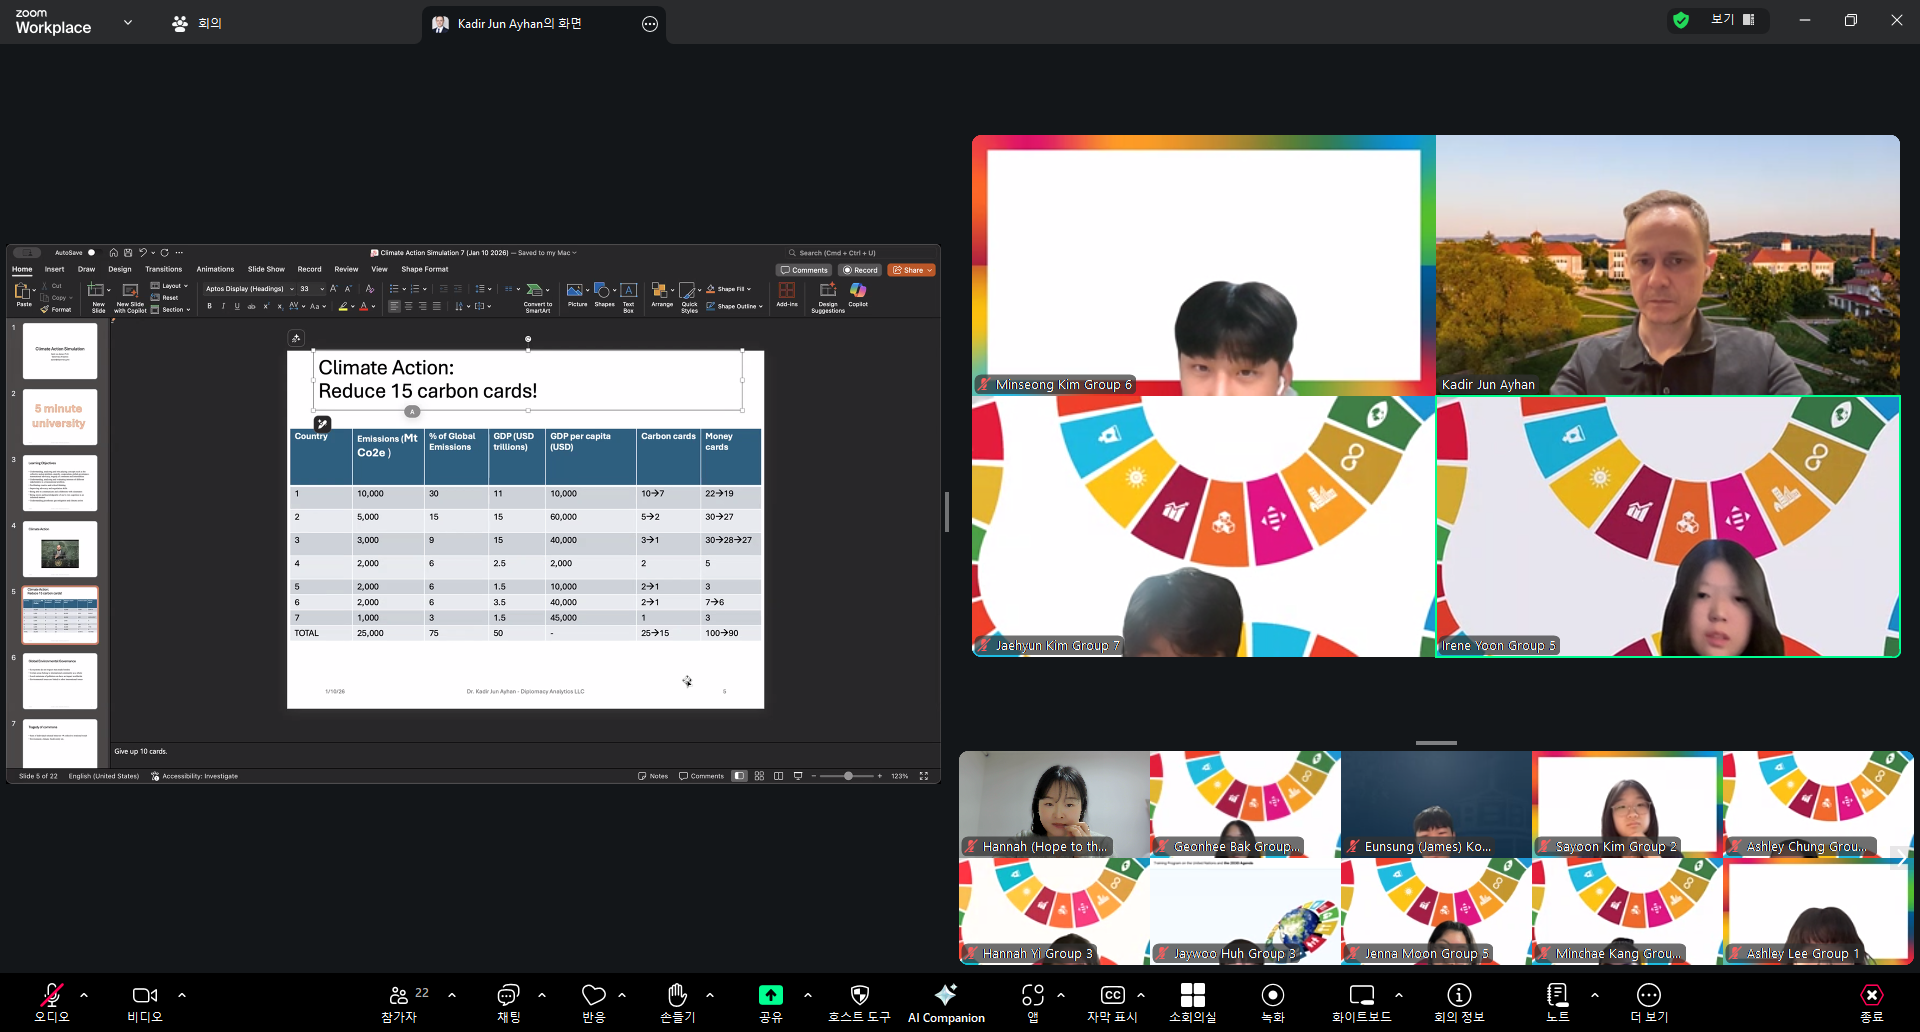
Task: Open the 보기 view layout menu
Action: tap(1733, 20)
